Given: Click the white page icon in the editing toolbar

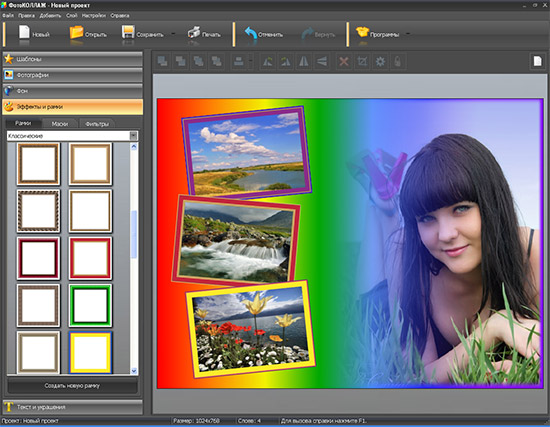Looking at the screenshot, I should 537,61.
